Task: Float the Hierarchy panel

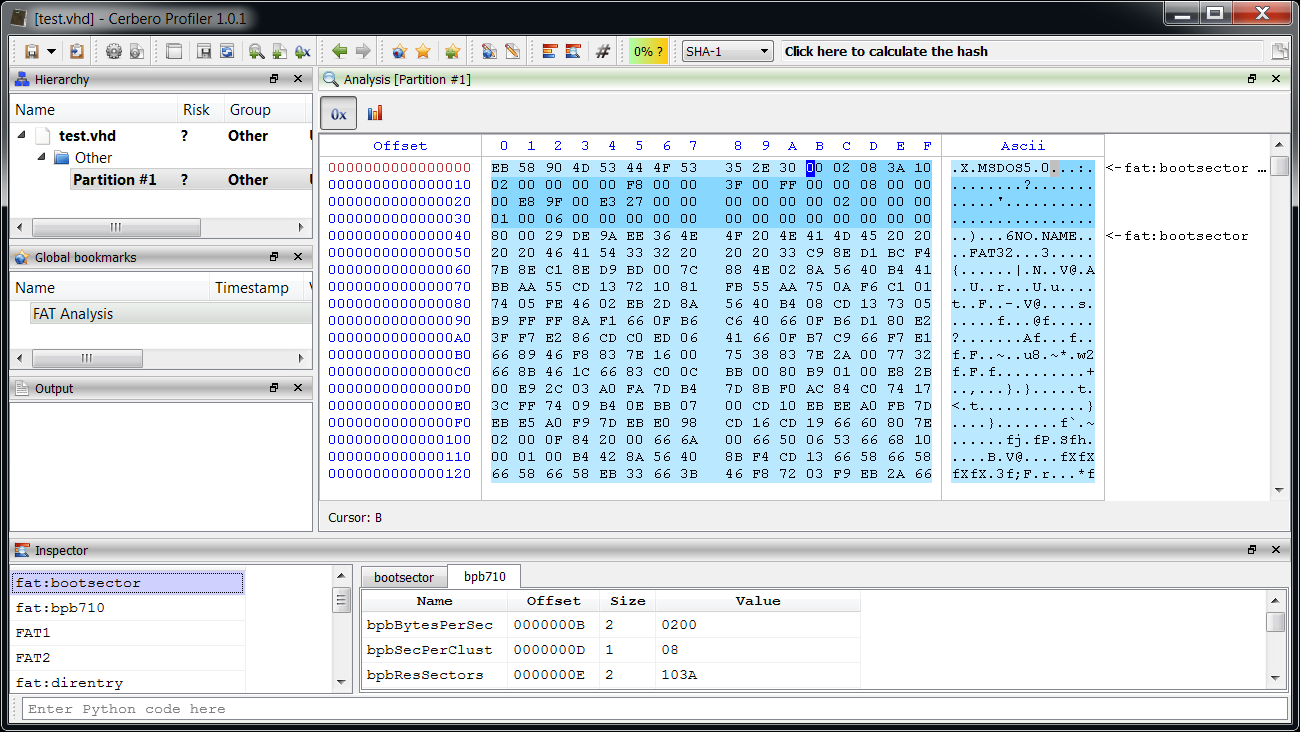Action: pyautogui.click(x=274, y=79)
